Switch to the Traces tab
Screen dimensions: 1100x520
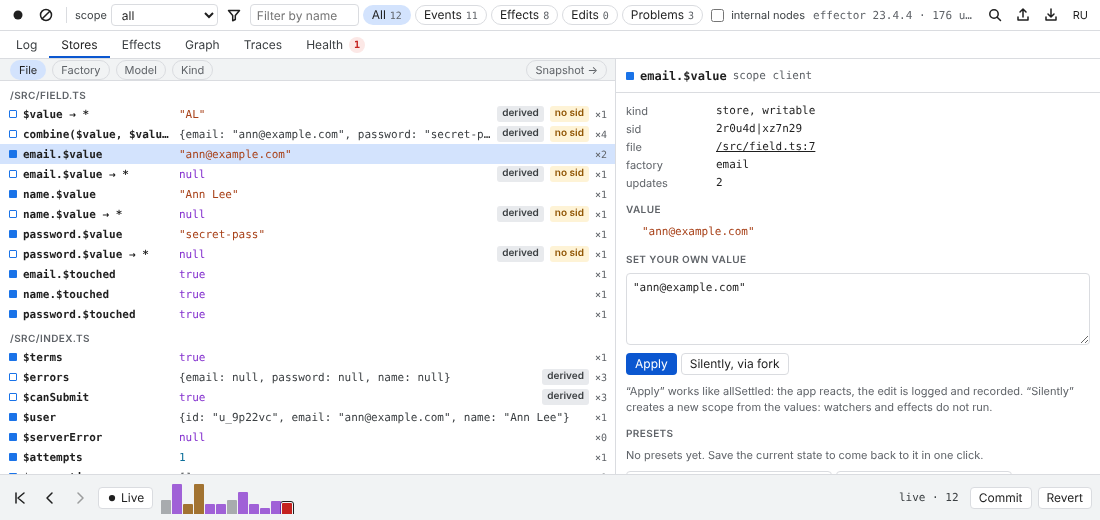pos(263,45)
